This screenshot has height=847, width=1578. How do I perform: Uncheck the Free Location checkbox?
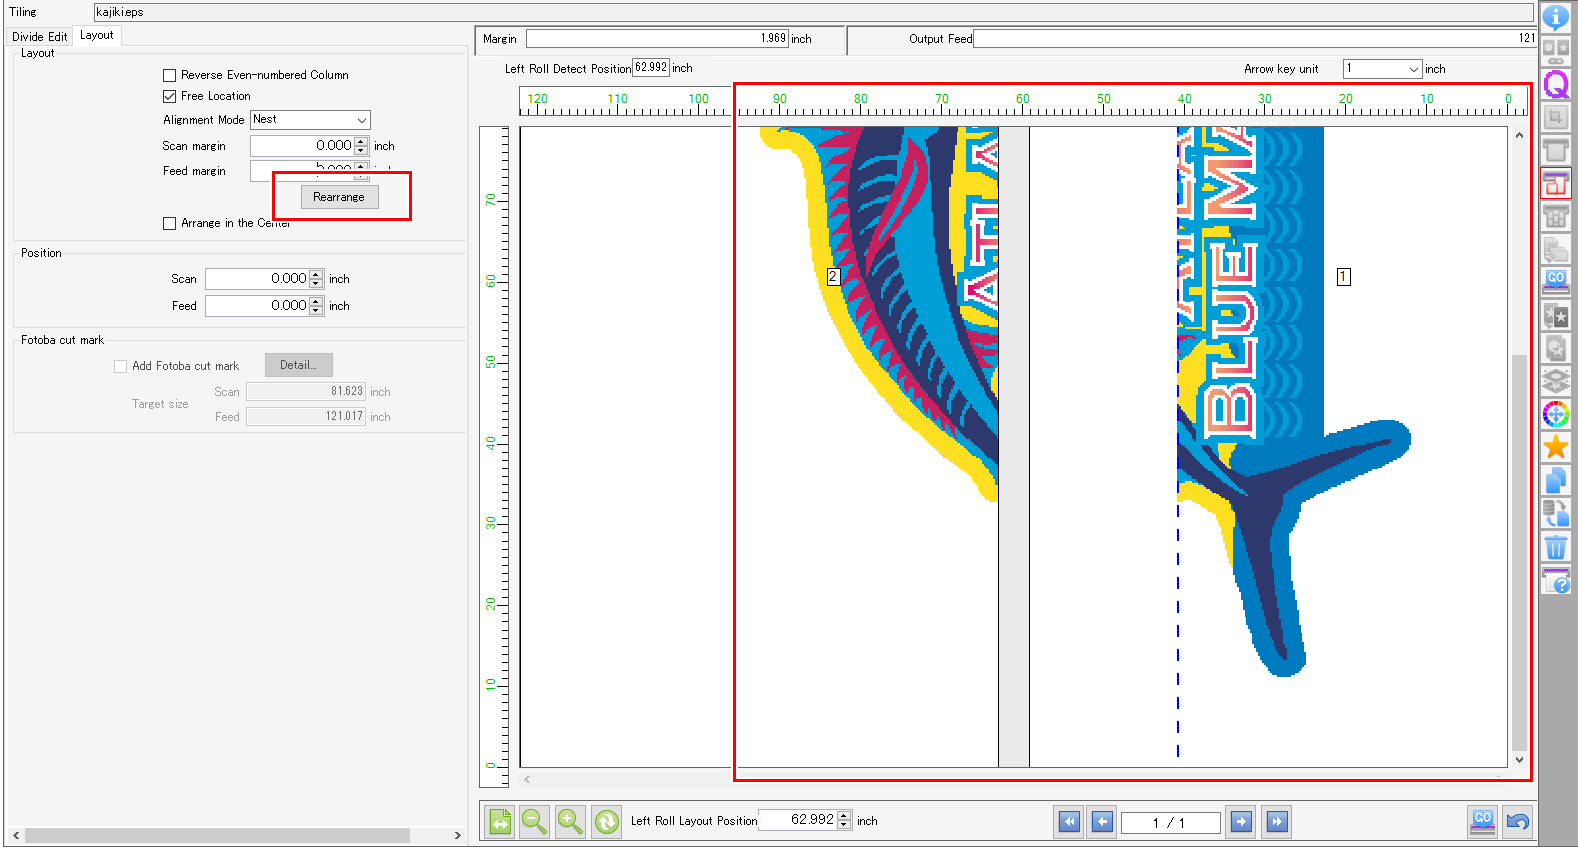point(170,96)
